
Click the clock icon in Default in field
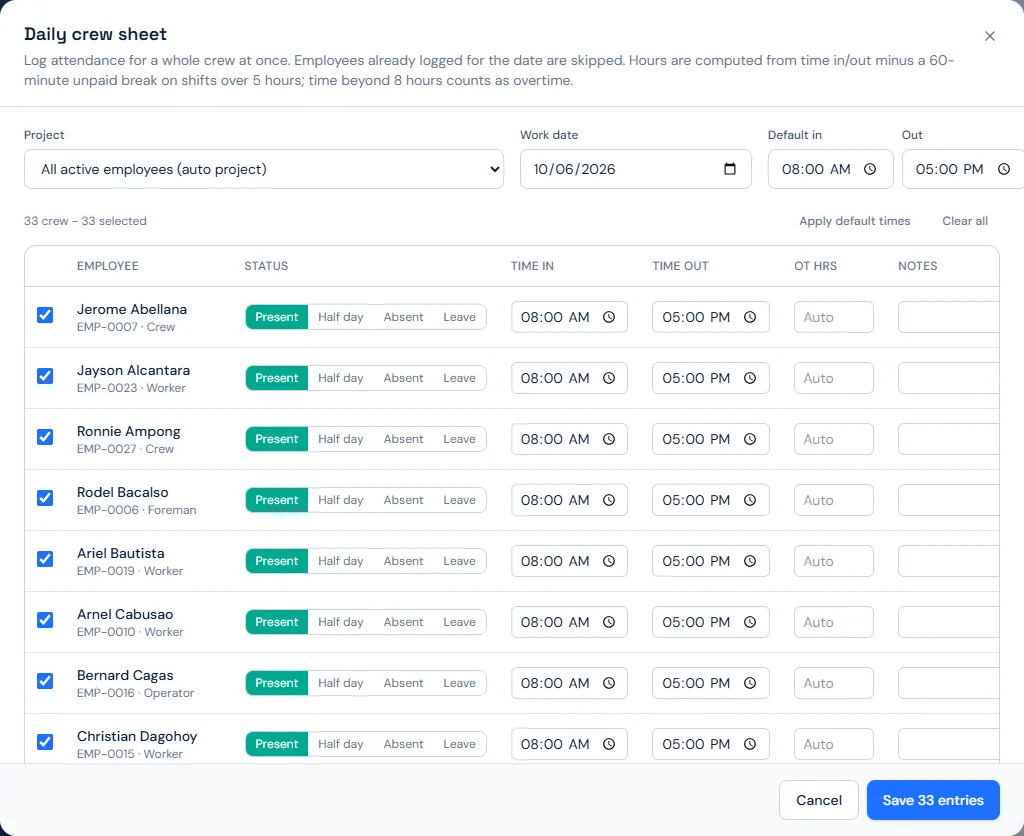click(869, 169)
